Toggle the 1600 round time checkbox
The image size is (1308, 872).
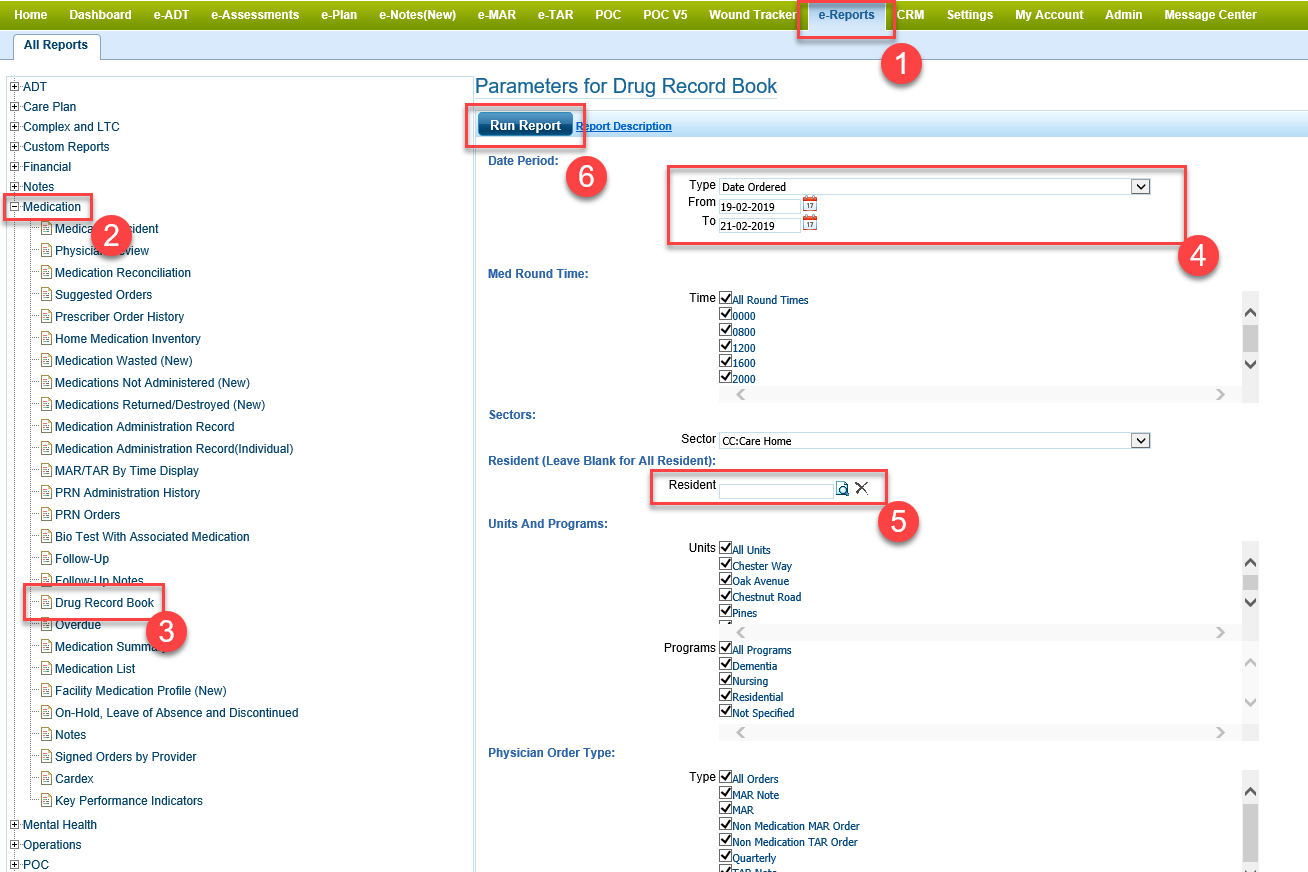point(726,361)
